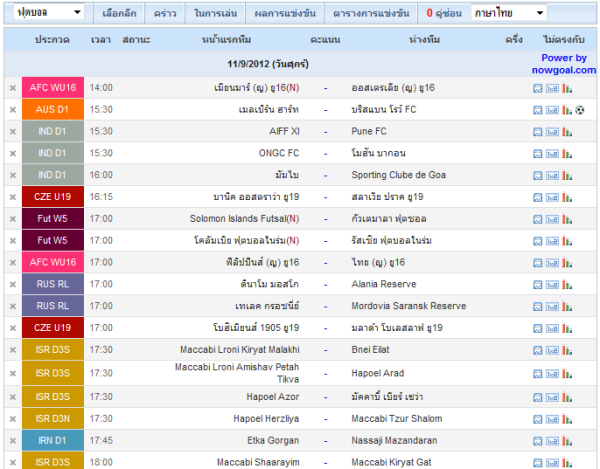Follow the Power by nowgoal.com link

tap(564, 64)
